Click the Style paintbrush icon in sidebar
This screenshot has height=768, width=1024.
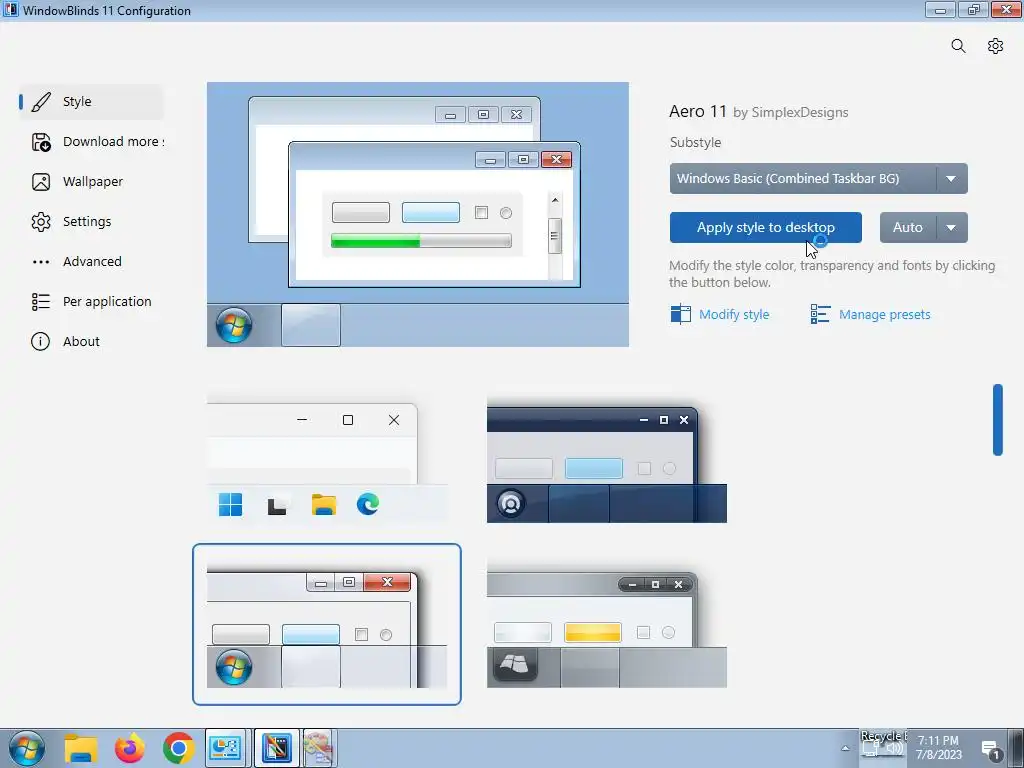click(x=40, y=102)
